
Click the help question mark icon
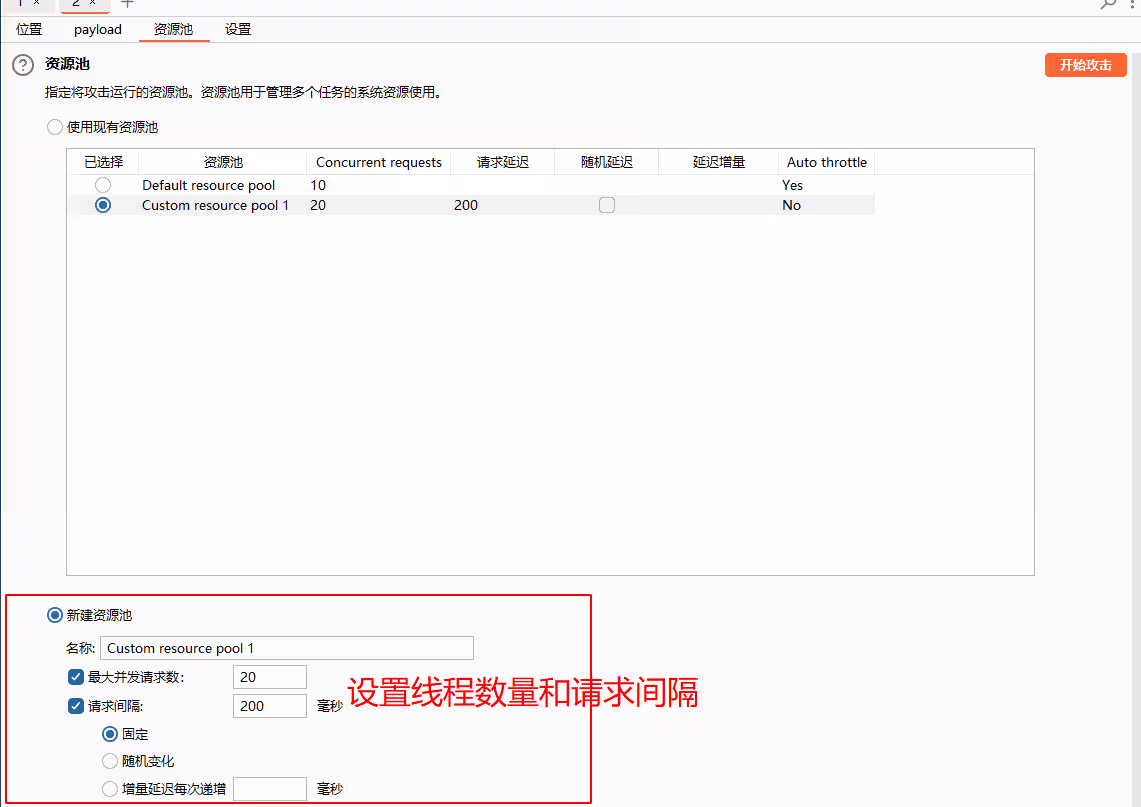pyautogui.click(x=22, y=65)
